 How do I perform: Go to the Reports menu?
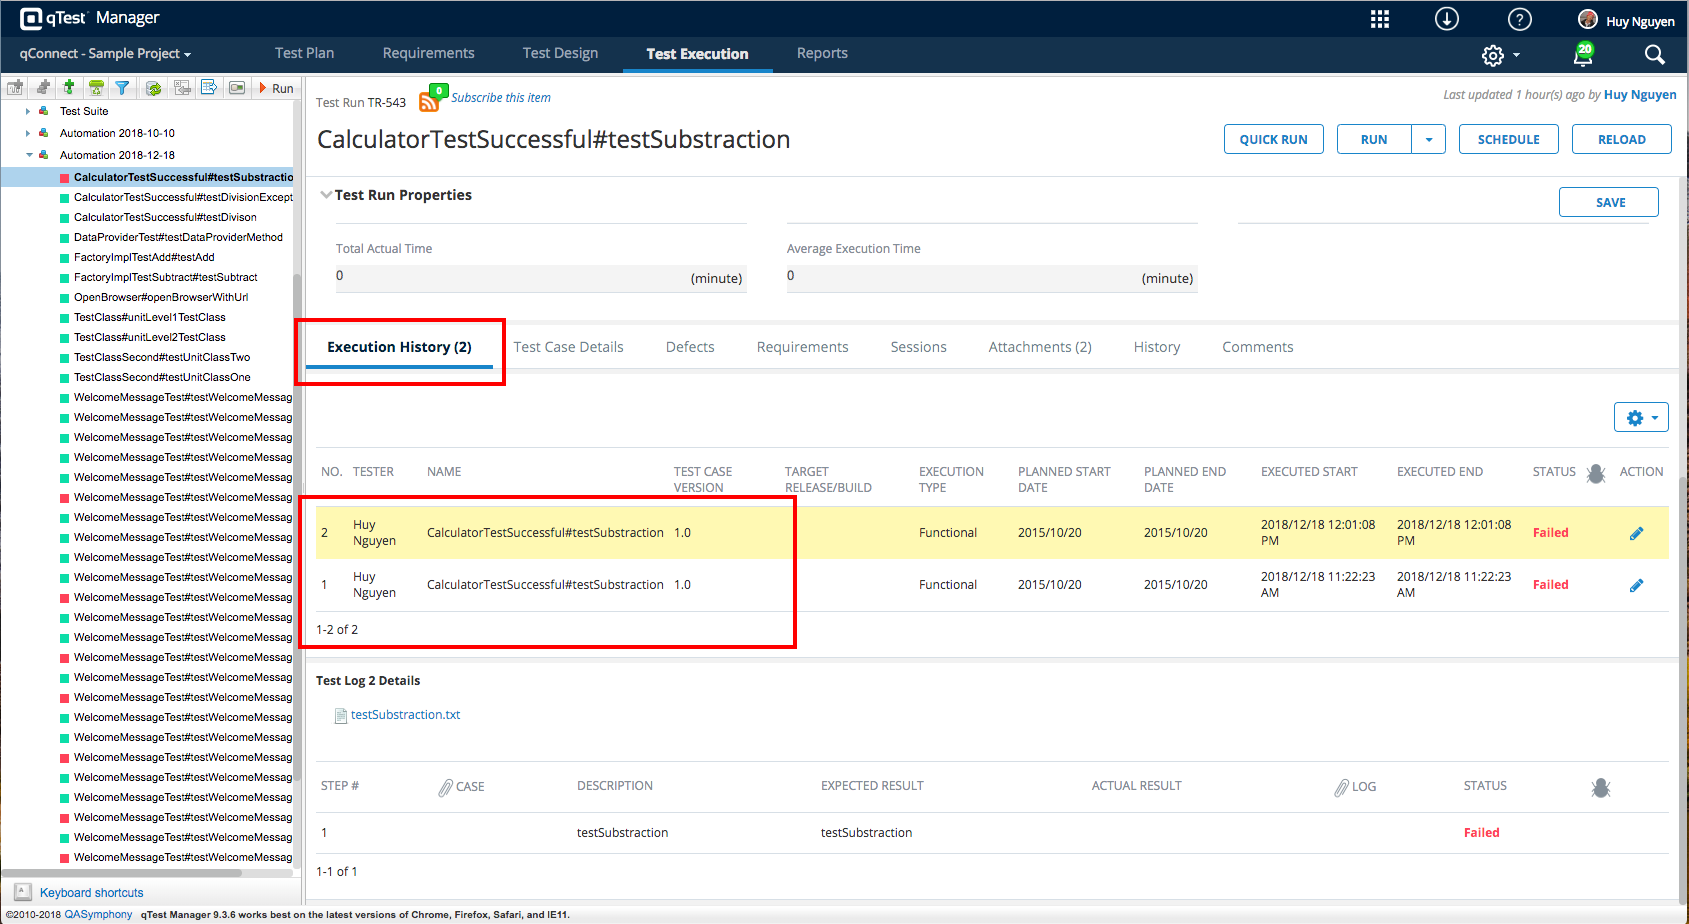click(x=822, y=54)
